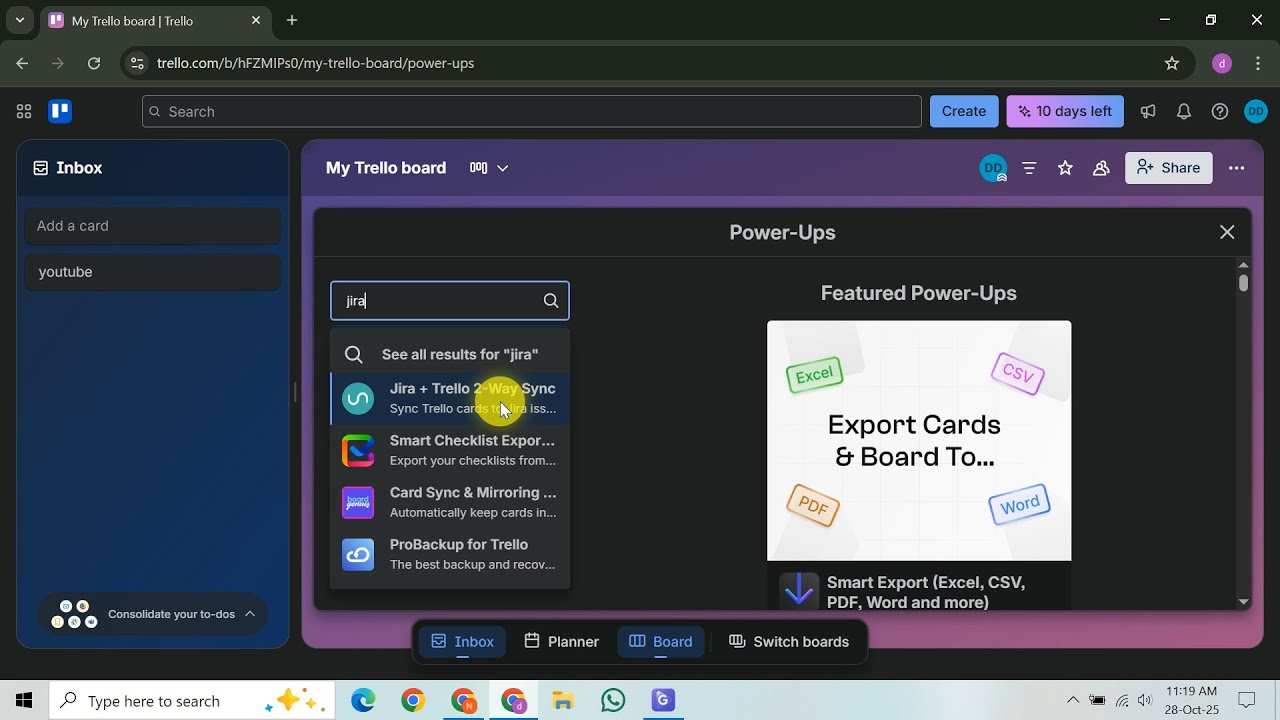Open the notifications bell
Image resolution: width=1280 pixels, height=720 pixels.
pos(1184,111)
